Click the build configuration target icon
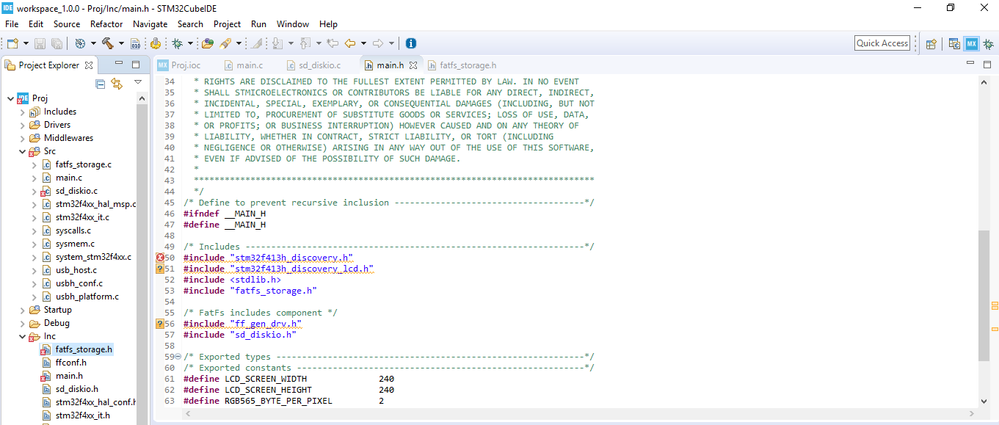This screenshot has height=425, width=999. [80, 43]
